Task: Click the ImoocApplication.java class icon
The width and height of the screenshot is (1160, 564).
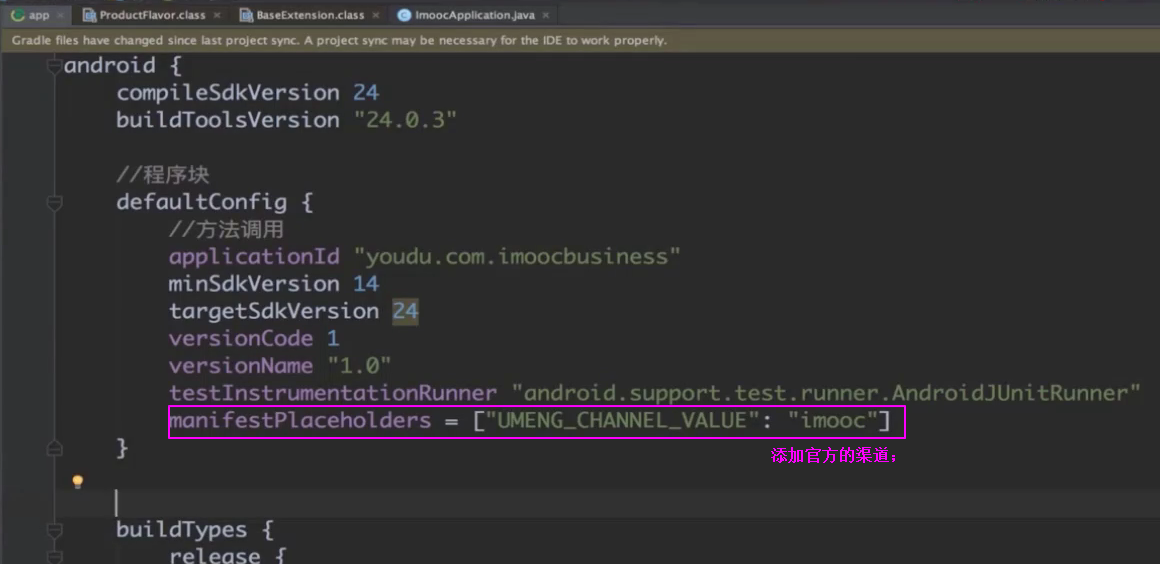Action: (x=404, y=15)
